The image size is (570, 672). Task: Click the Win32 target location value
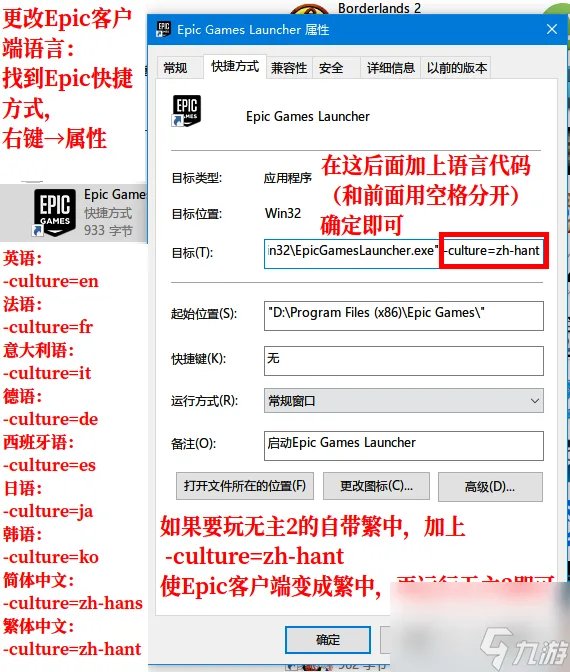coord(283,213)
